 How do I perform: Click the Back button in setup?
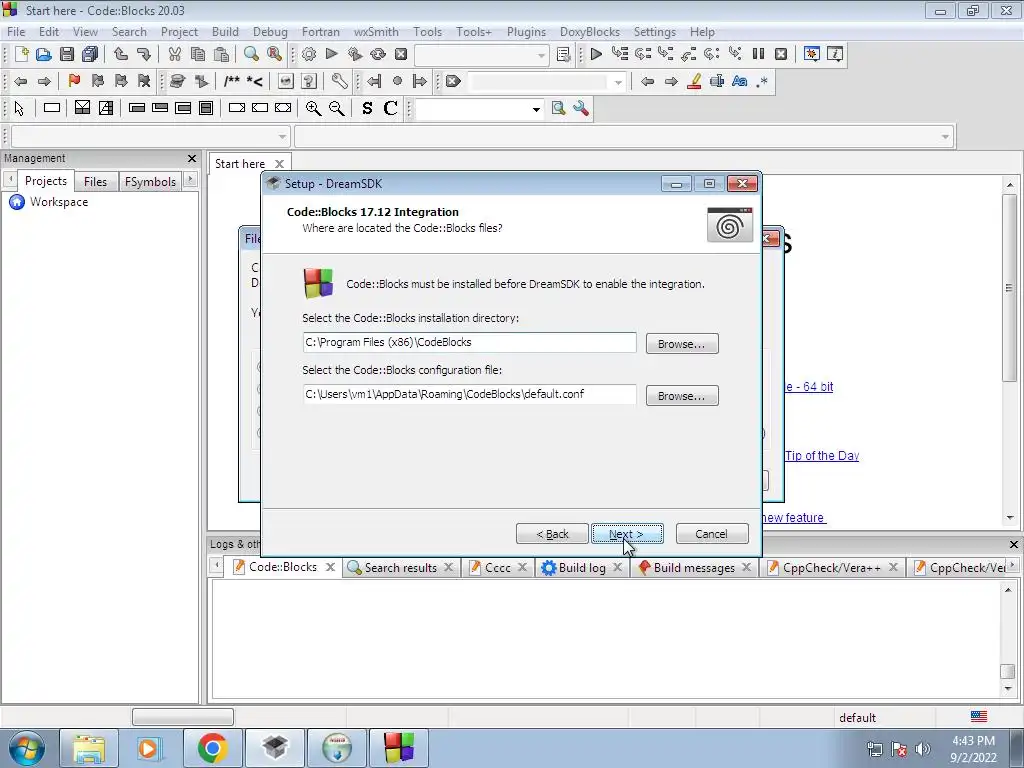(552, 534)
